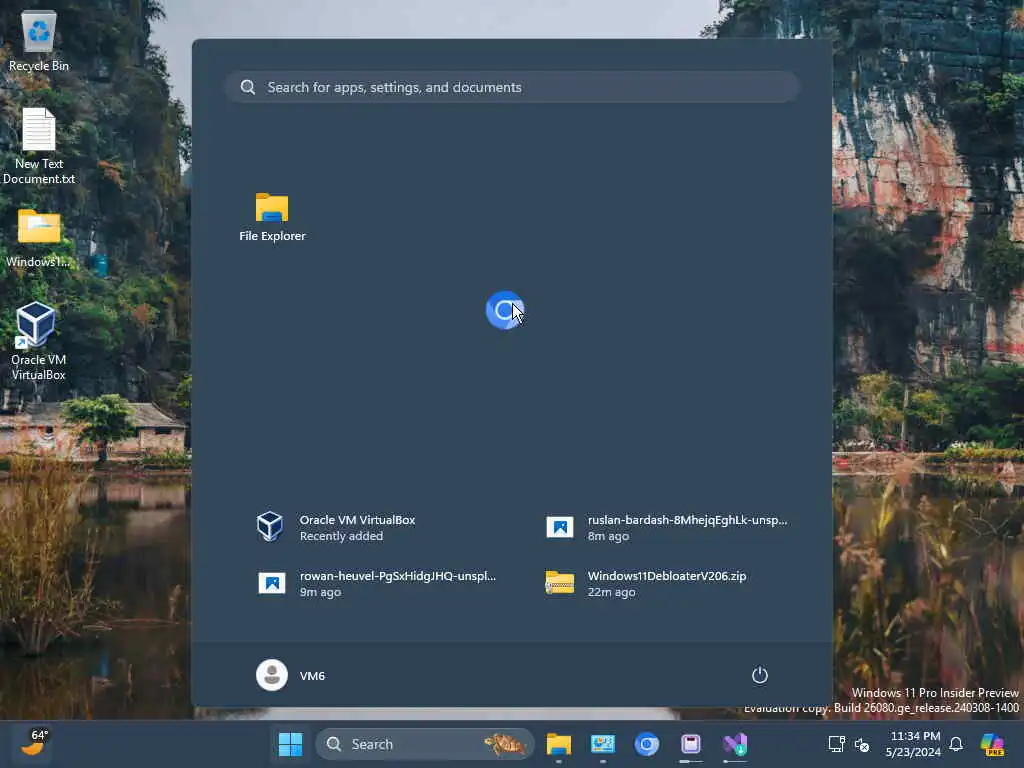The image size is (1024, 768).
Task: Click the '8m ago' timestamp text
Action: tap(608, 536)
